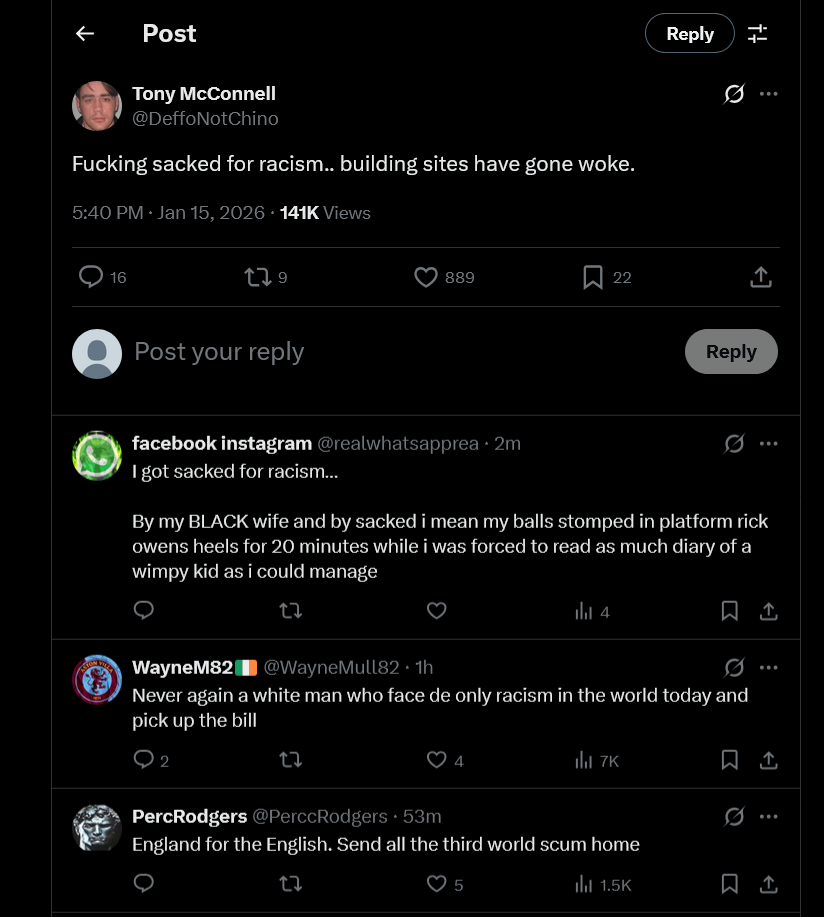
Task: Share main post via upload icon
Action: tap(760, 277)
